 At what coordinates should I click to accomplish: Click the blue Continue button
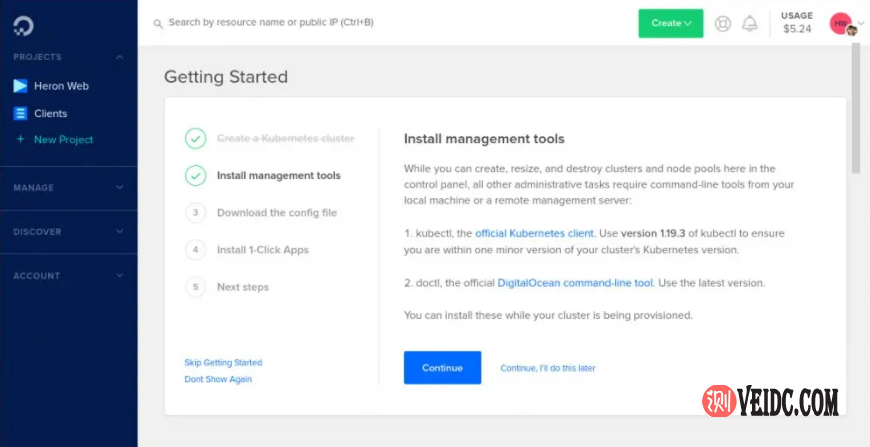[x=442, y=368]
